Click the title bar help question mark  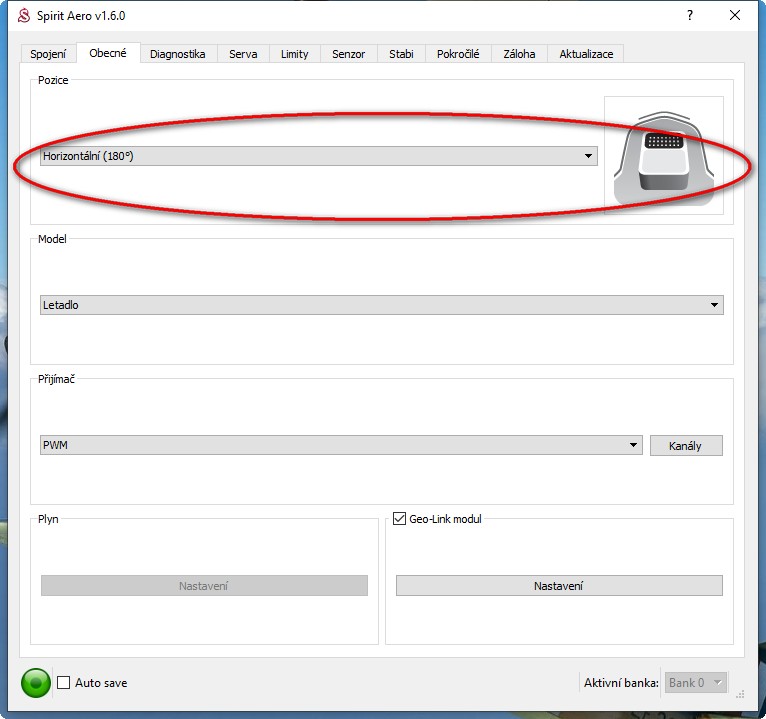pos(689,16)
